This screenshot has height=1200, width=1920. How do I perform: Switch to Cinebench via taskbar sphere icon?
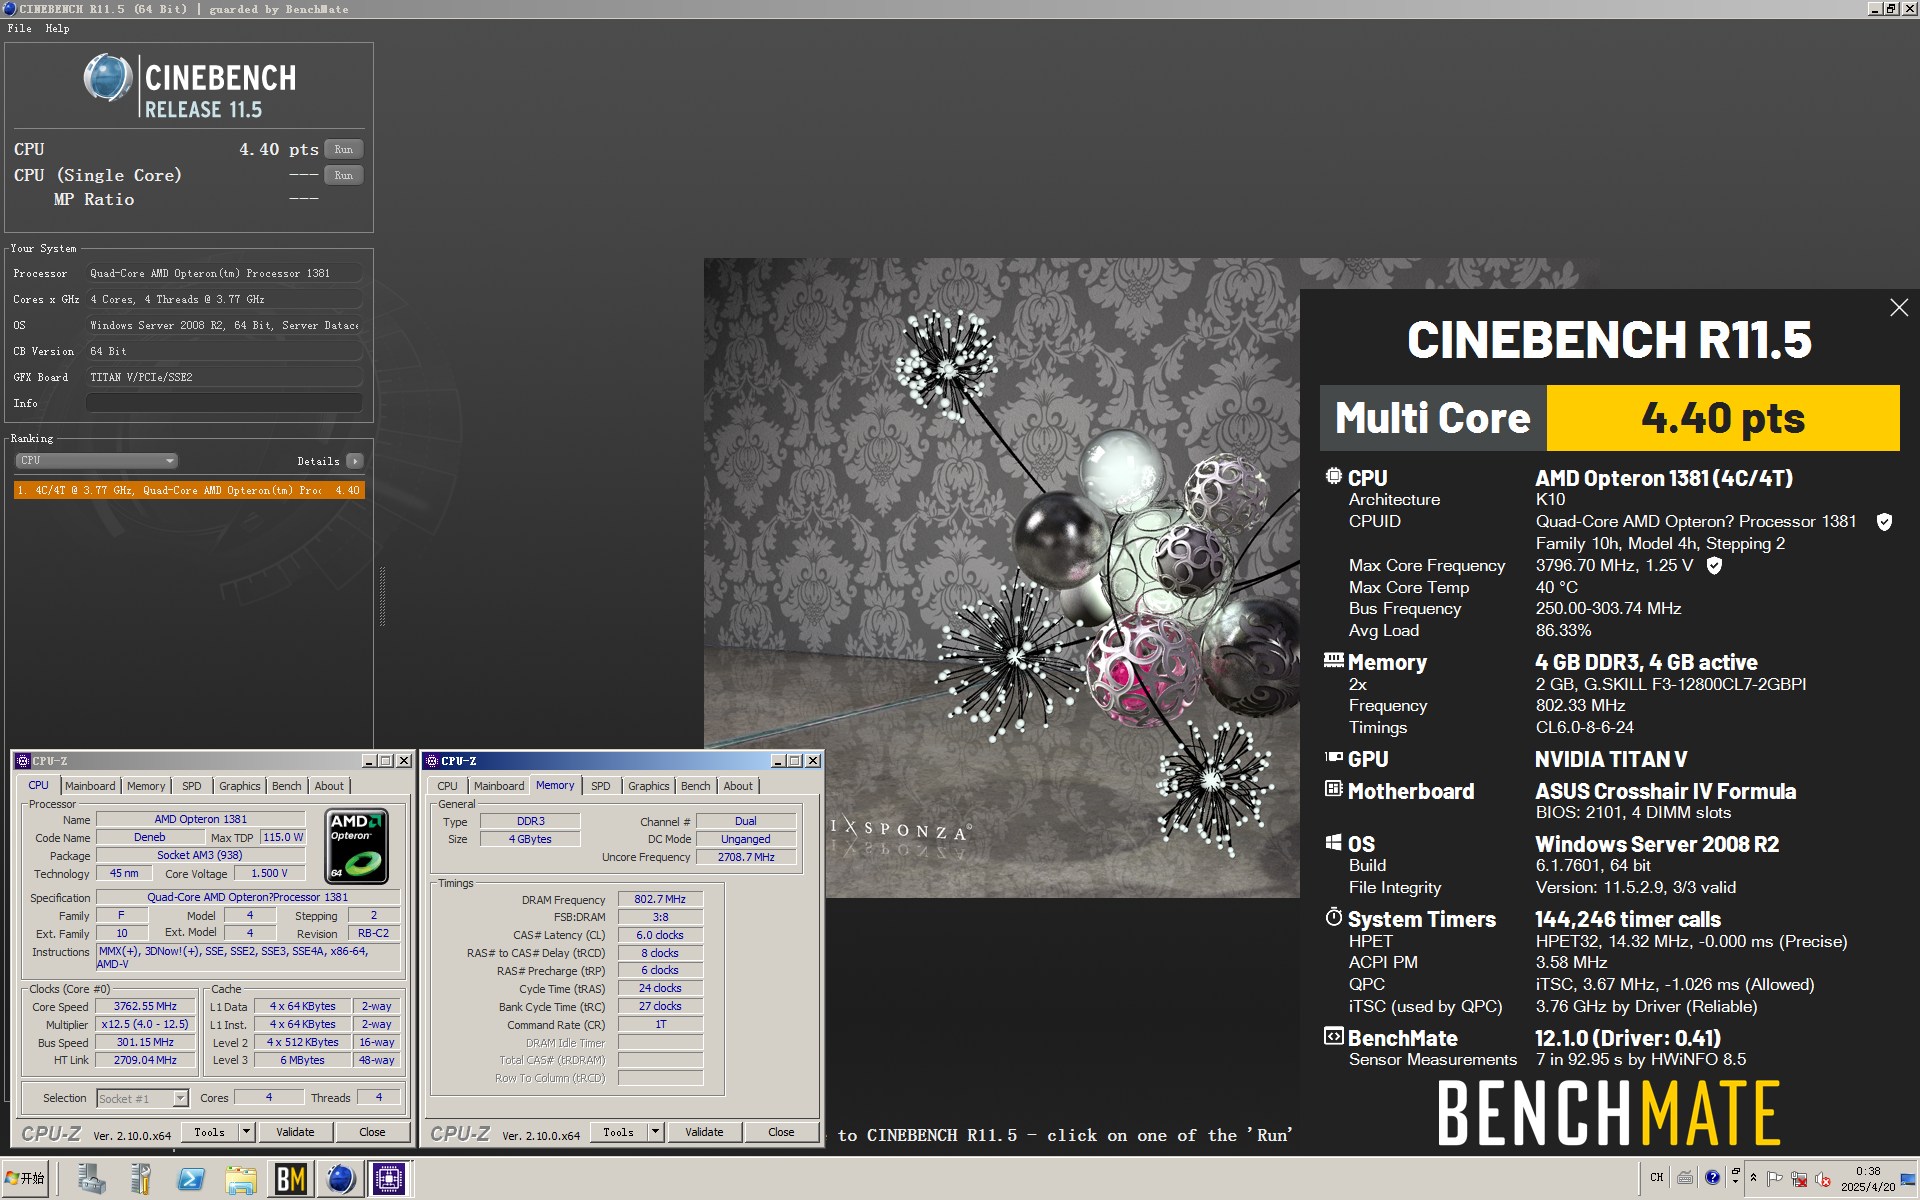click(x=340, y=1179)
